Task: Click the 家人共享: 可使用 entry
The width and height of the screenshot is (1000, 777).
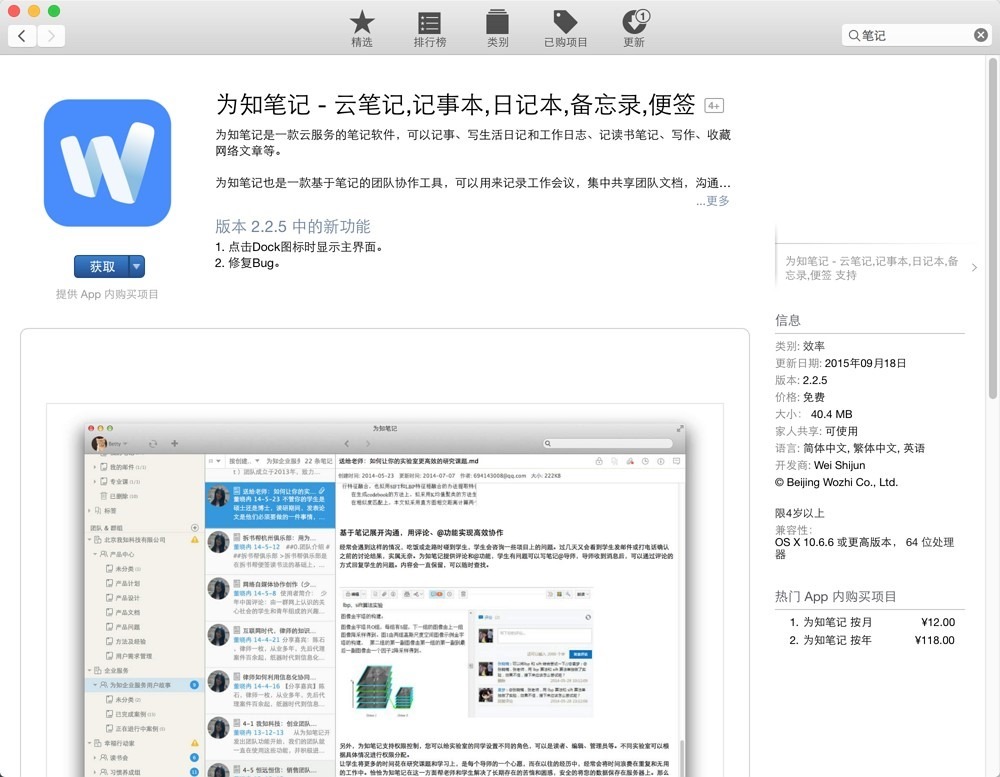Action: point(816,431)
